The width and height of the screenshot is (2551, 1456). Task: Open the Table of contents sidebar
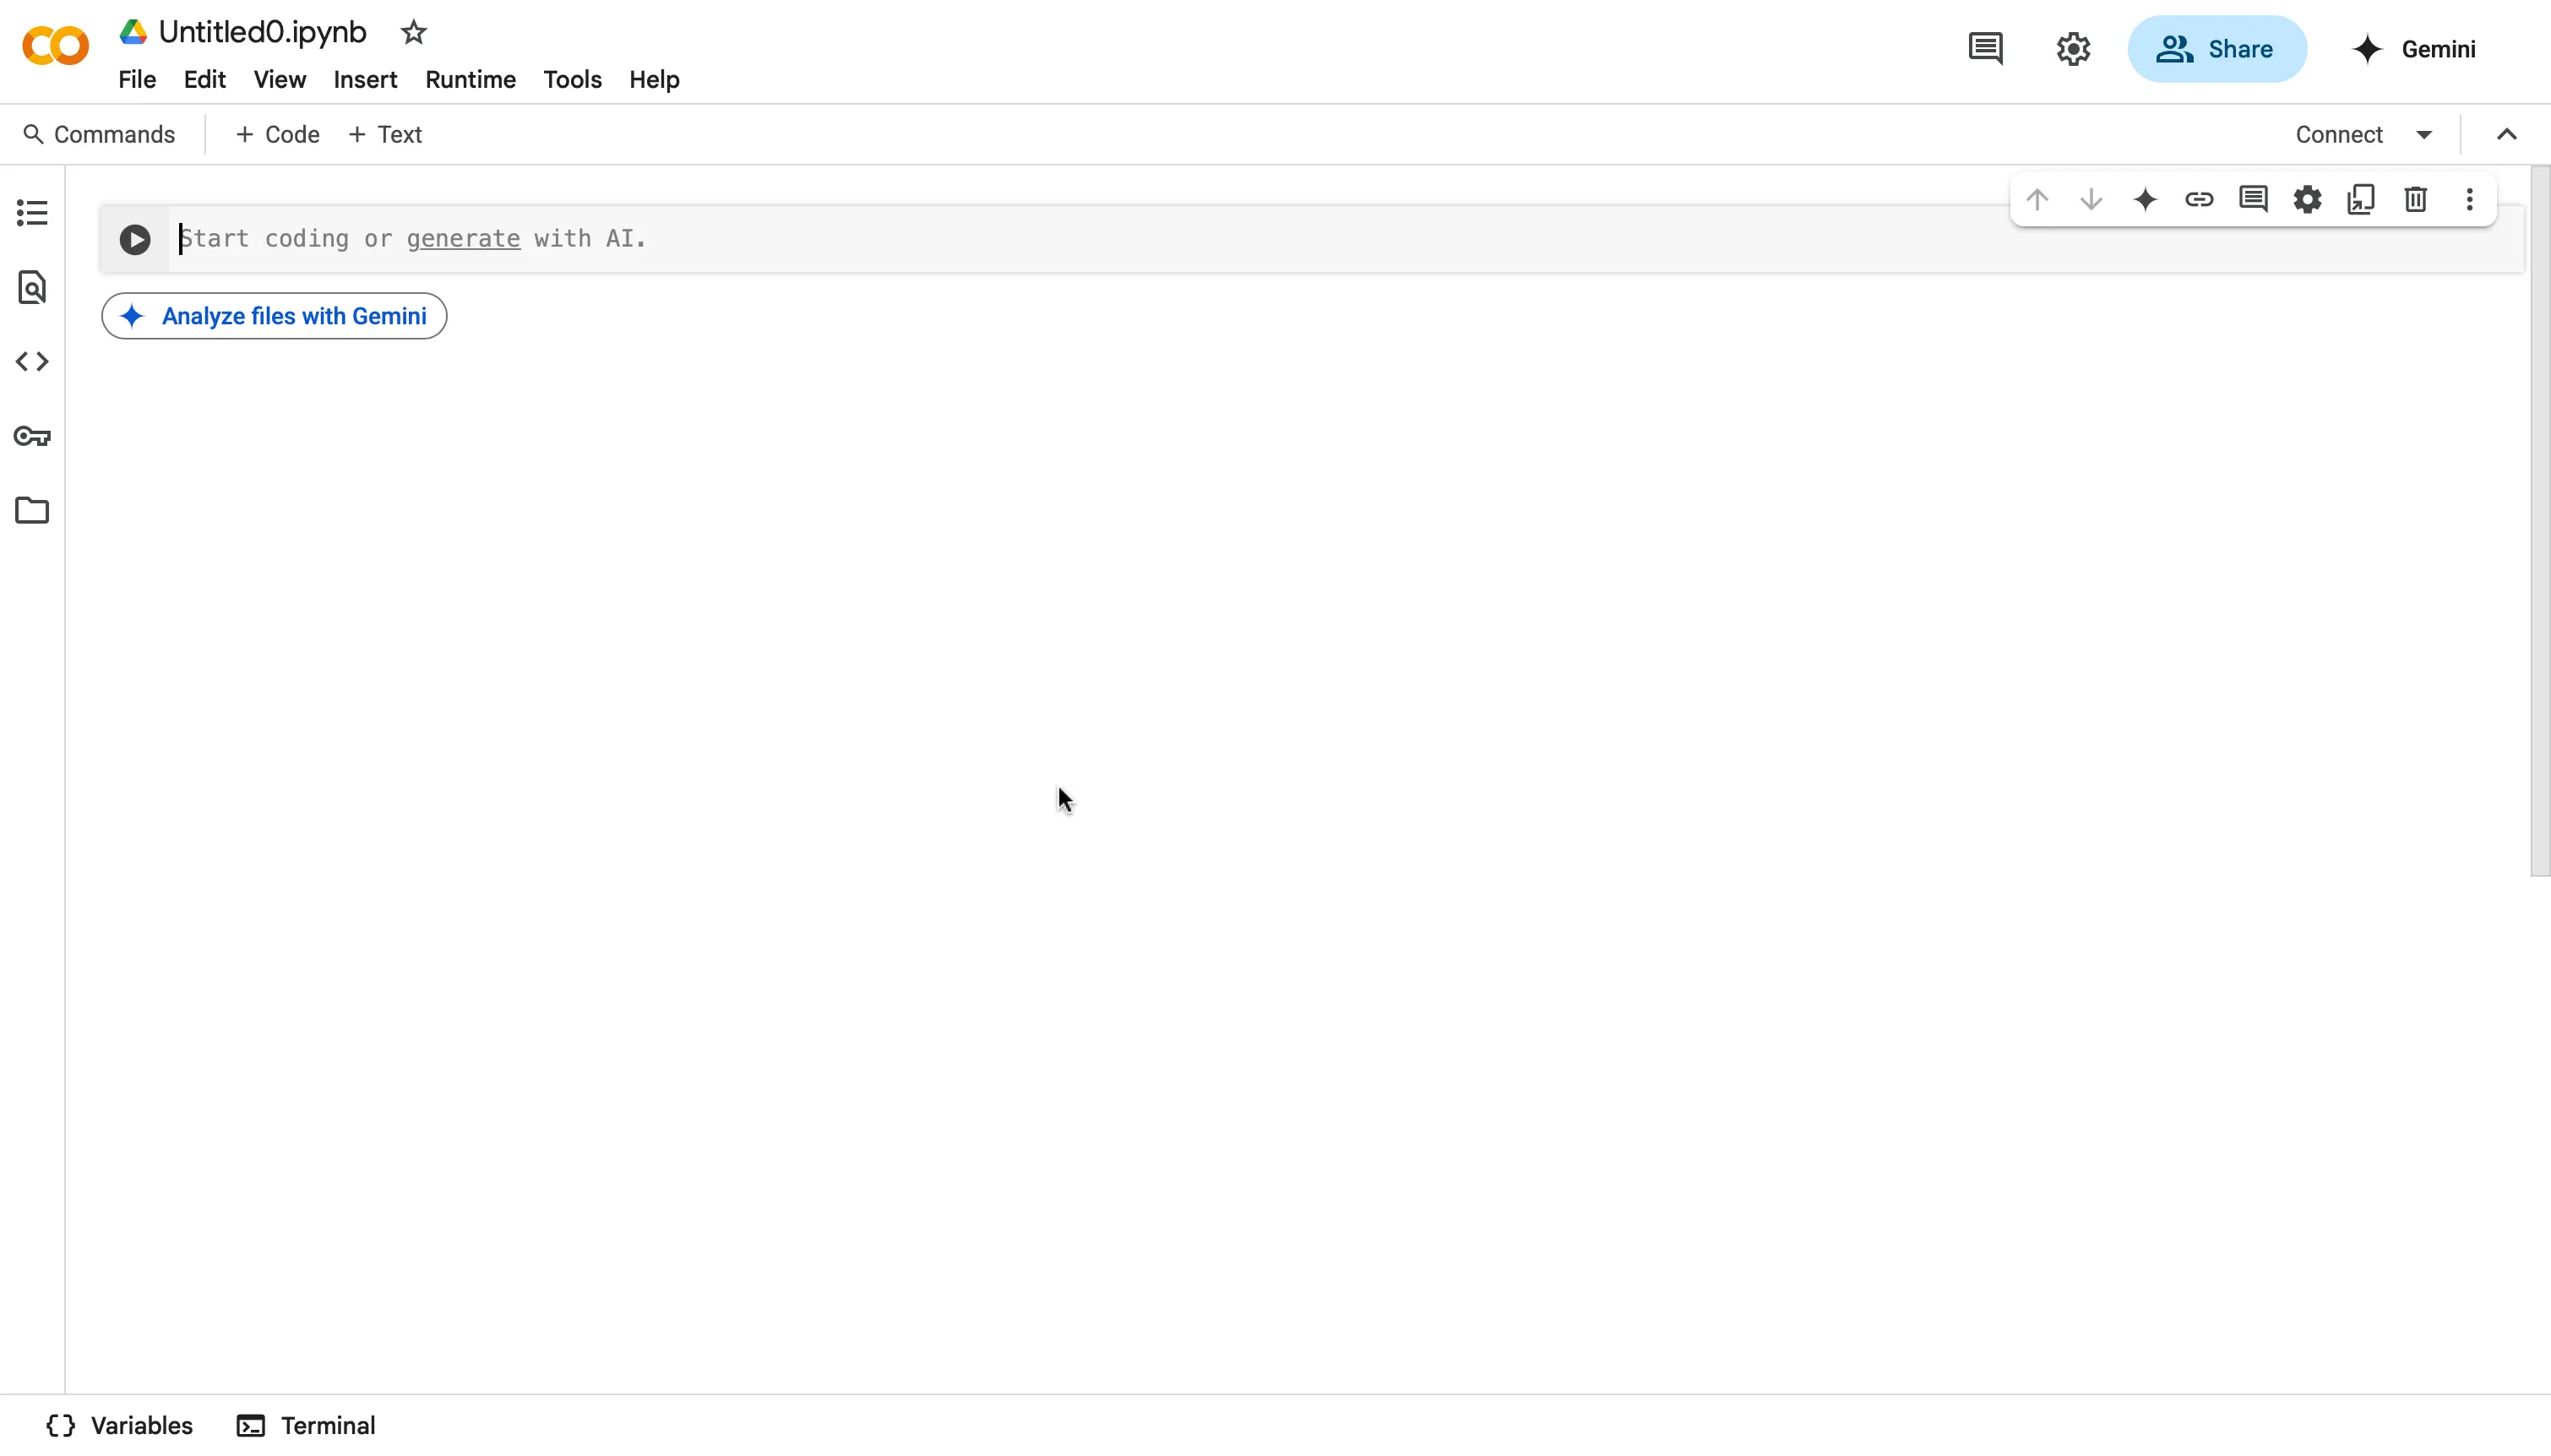click(x=32, y=212)
